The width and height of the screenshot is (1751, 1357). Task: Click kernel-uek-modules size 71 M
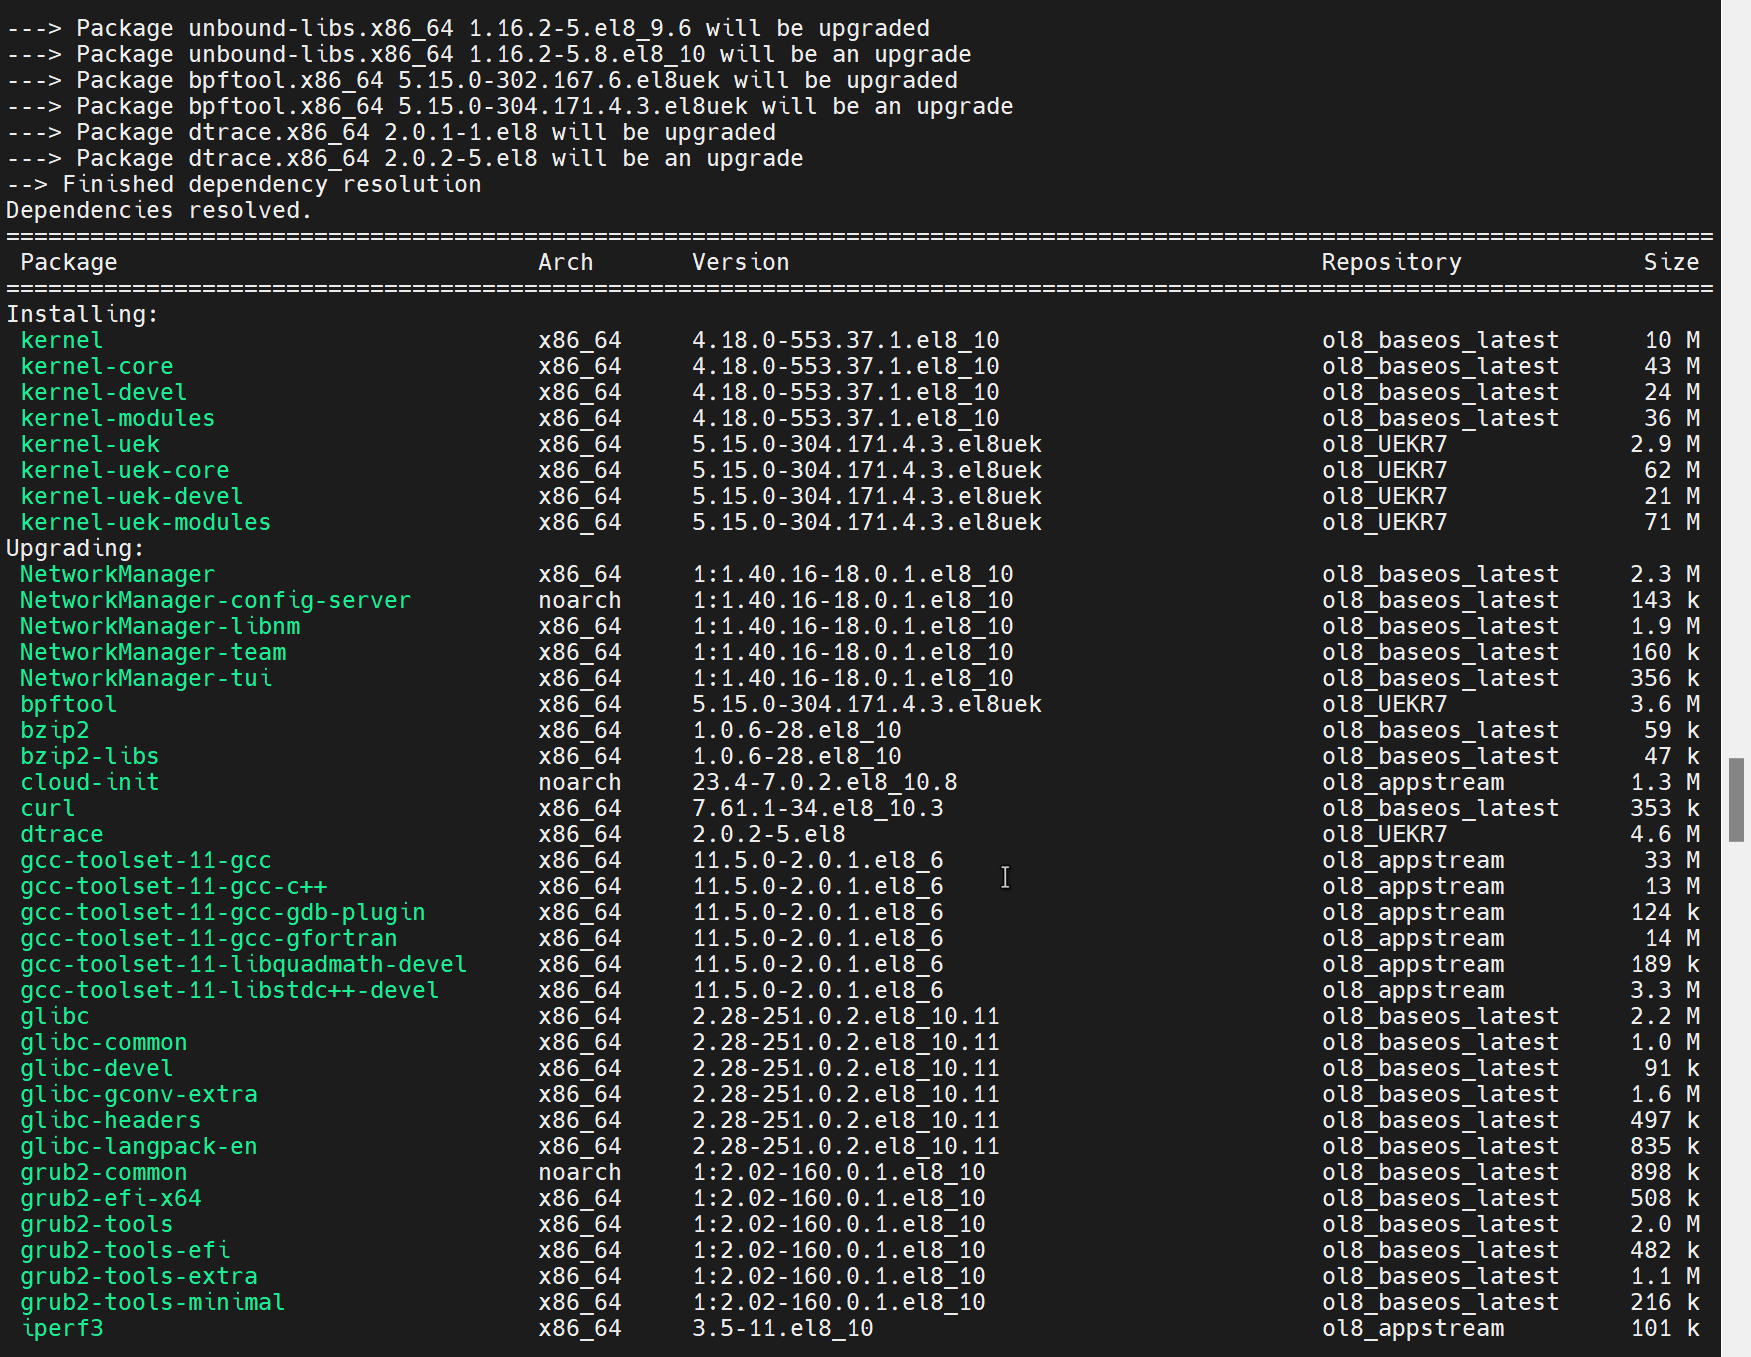pos(1672,522)
